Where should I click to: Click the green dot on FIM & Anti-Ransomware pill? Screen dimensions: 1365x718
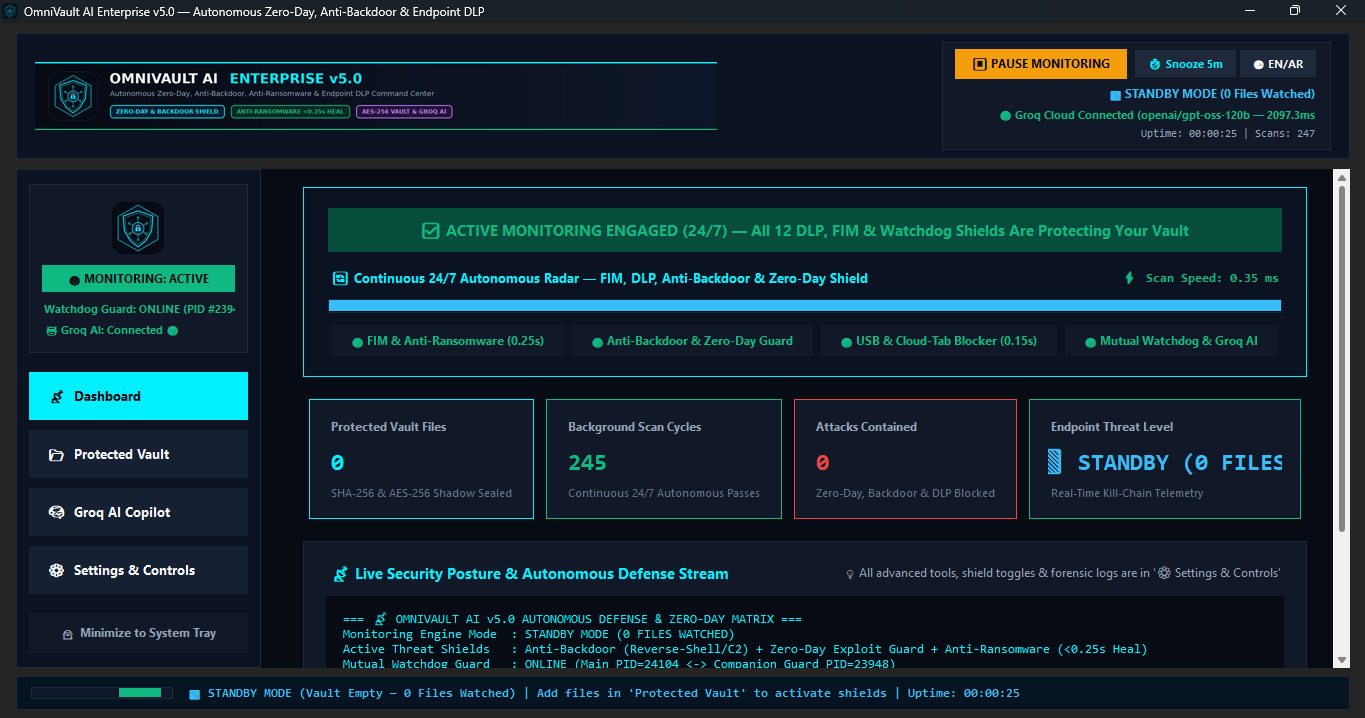tap(357, 342)
